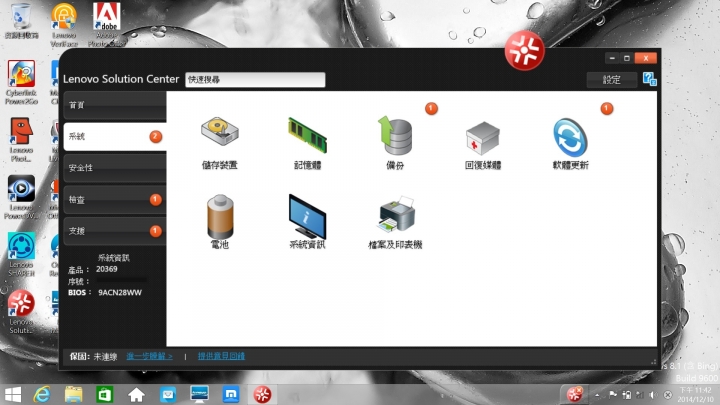The image size is (720, 405).
Task: Open the 檔案及印表機 files and printer icon
Action: coord(396,214)
